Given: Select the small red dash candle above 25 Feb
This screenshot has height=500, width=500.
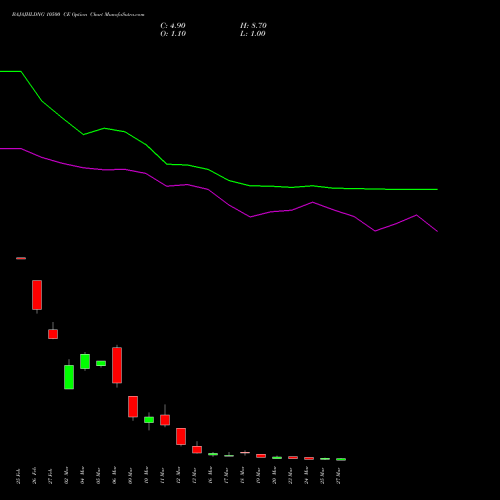Looking at the screenshot, I should [21, 258].
